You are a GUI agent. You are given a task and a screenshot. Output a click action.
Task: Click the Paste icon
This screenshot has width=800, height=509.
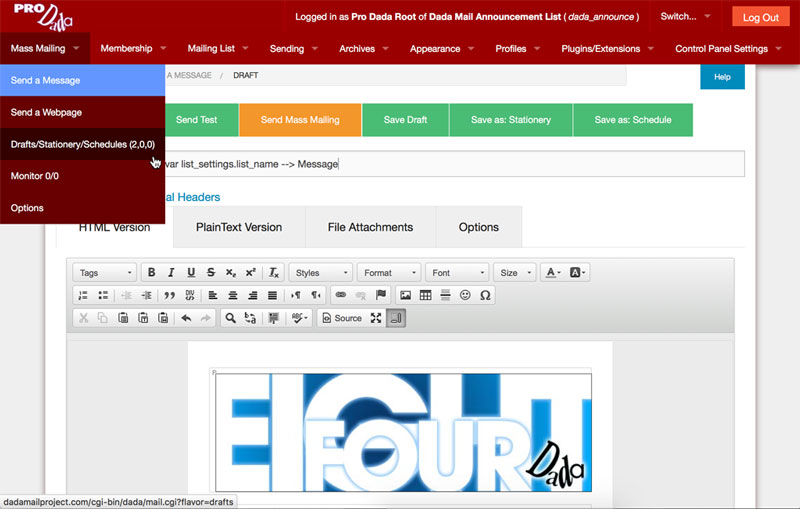click(123, 318)
